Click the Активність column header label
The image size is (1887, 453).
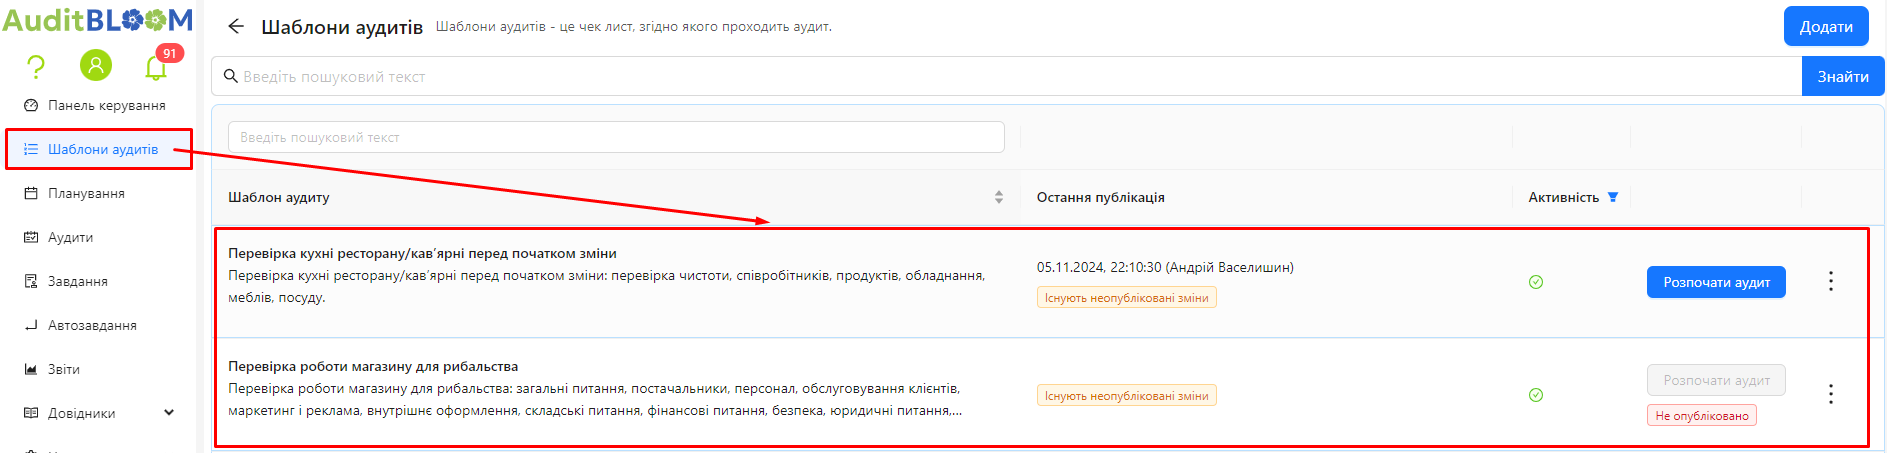click(x=1563, y=197)
